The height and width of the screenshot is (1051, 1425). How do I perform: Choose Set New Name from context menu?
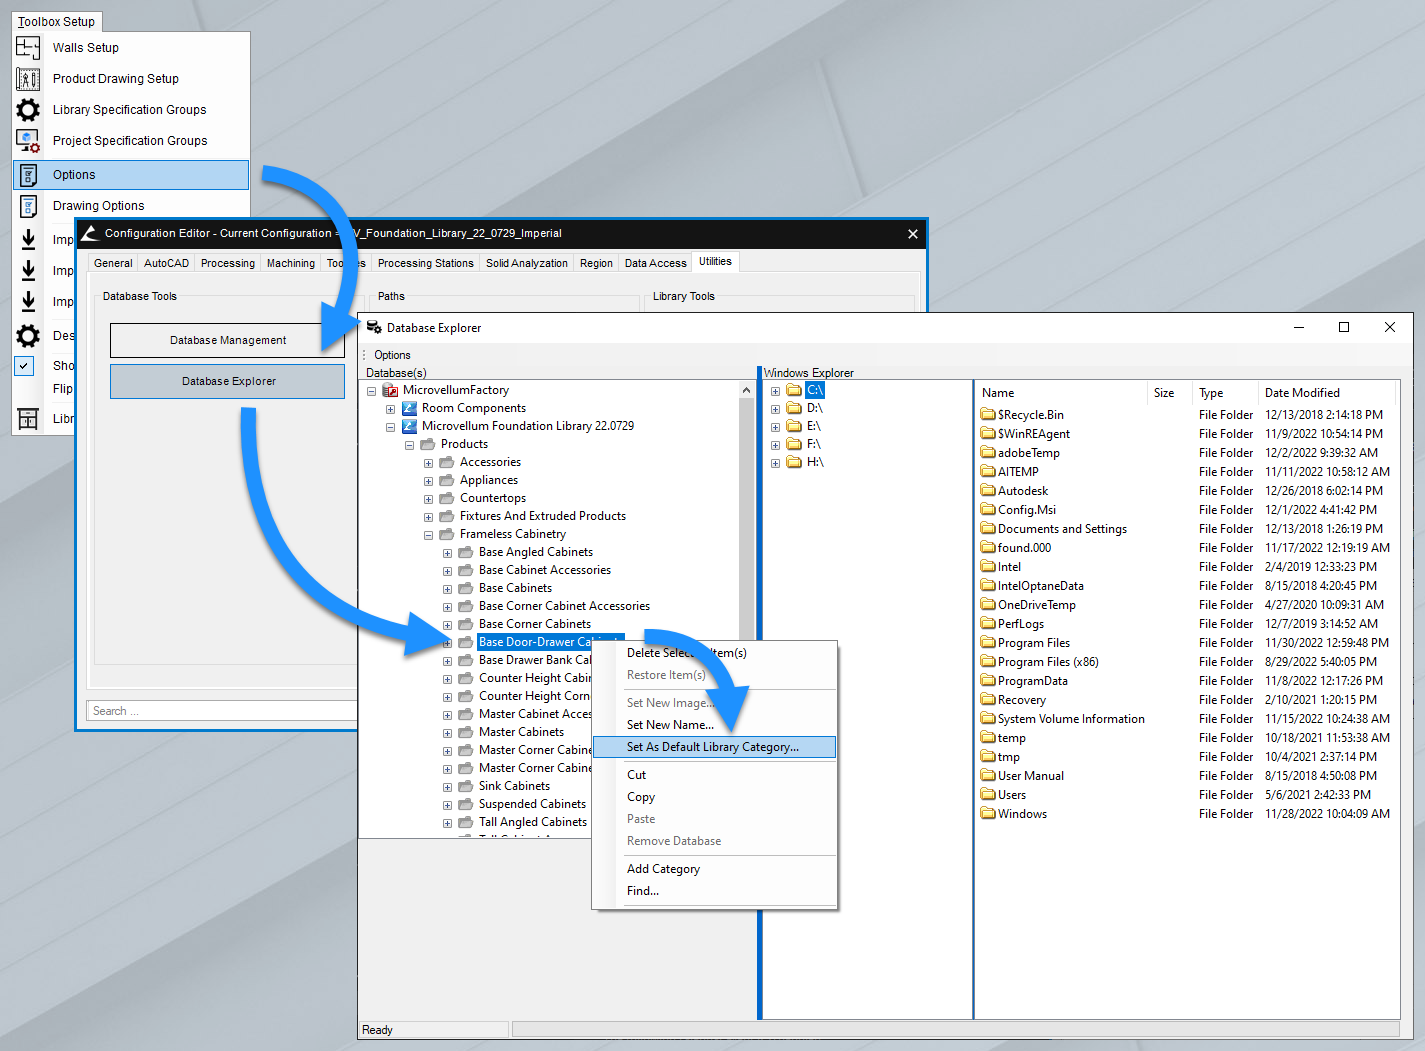point(670,725)
